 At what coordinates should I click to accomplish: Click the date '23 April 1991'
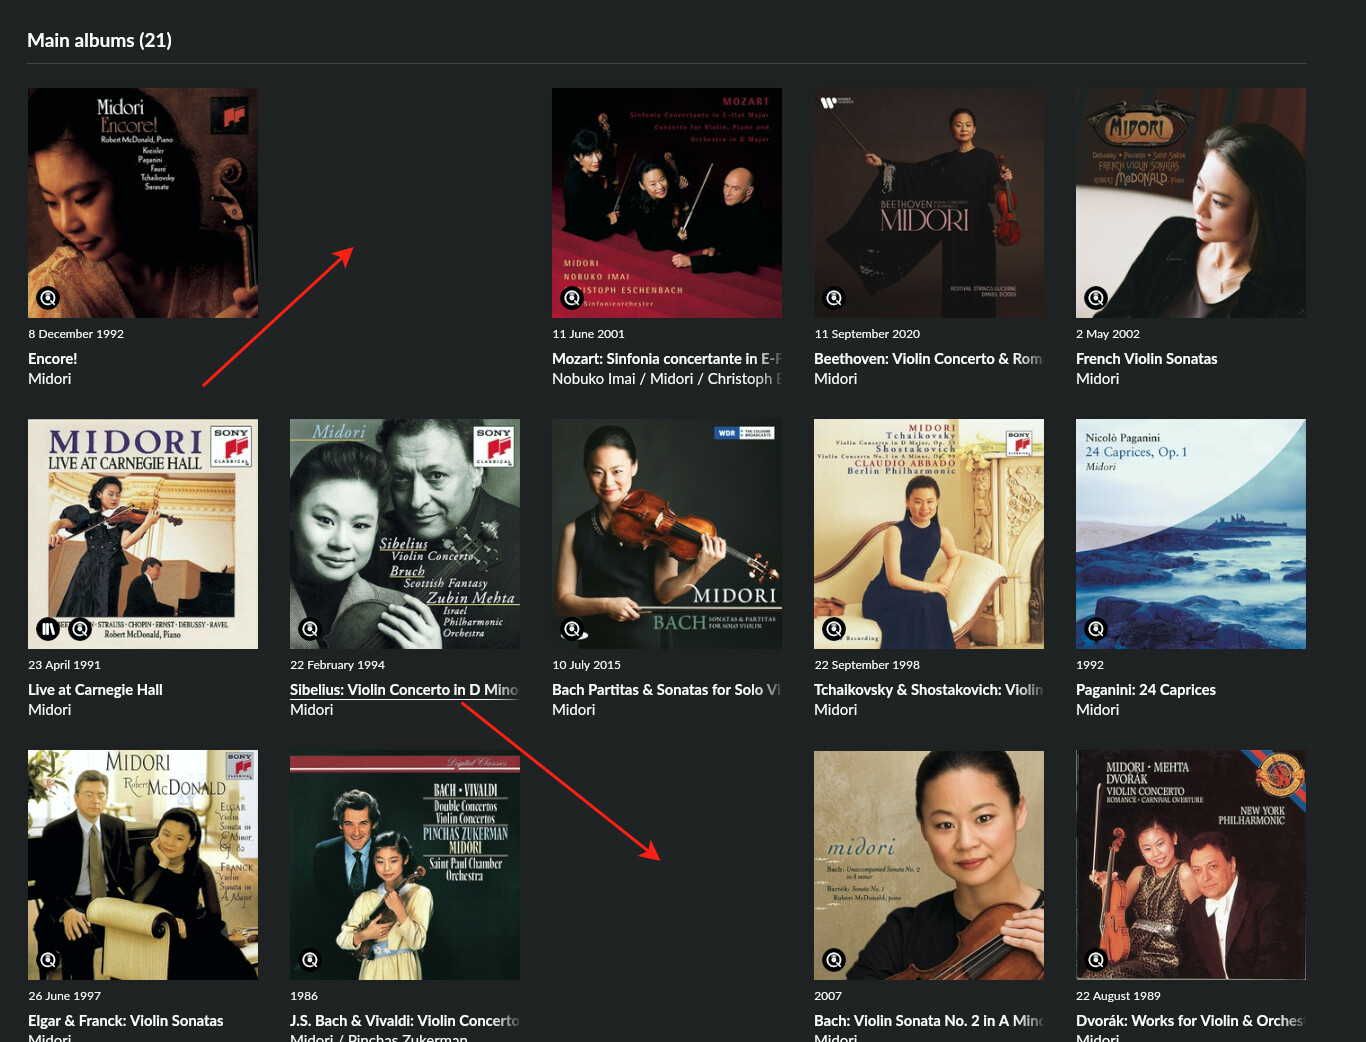64,665
